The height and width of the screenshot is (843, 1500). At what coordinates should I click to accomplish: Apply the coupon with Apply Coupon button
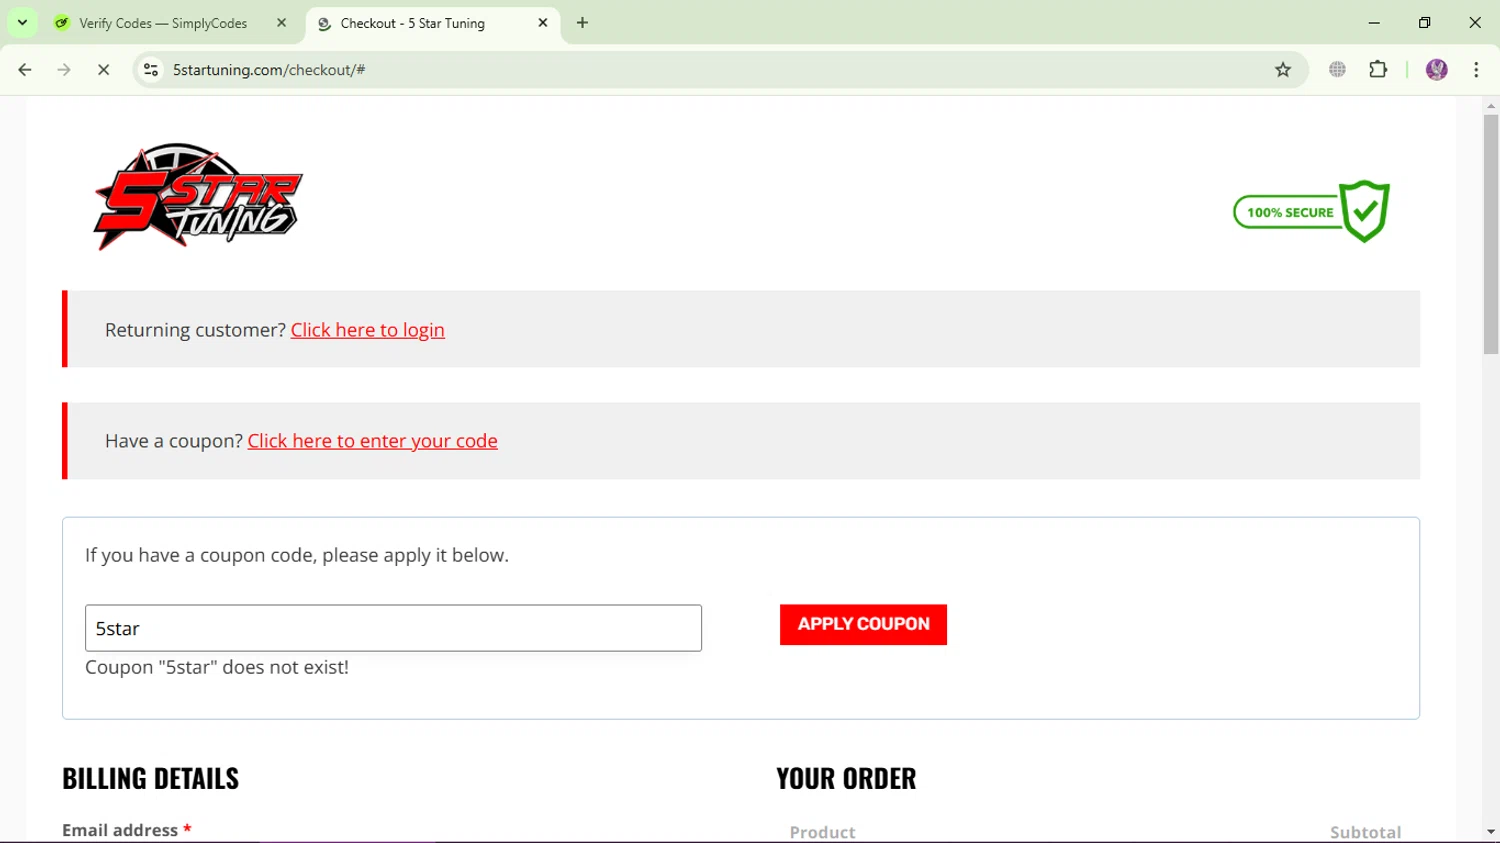863,624
